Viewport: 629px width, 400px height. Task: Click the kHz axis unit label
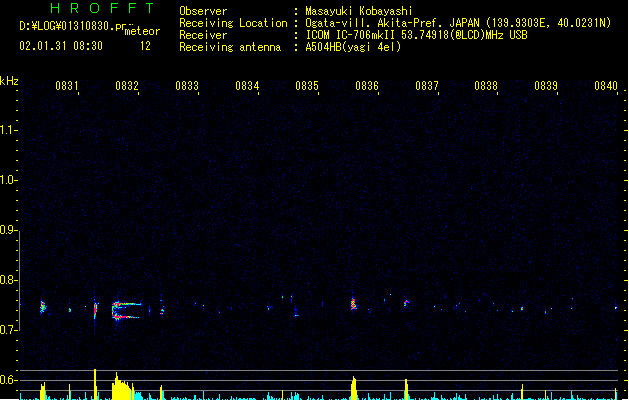point(9,81)
